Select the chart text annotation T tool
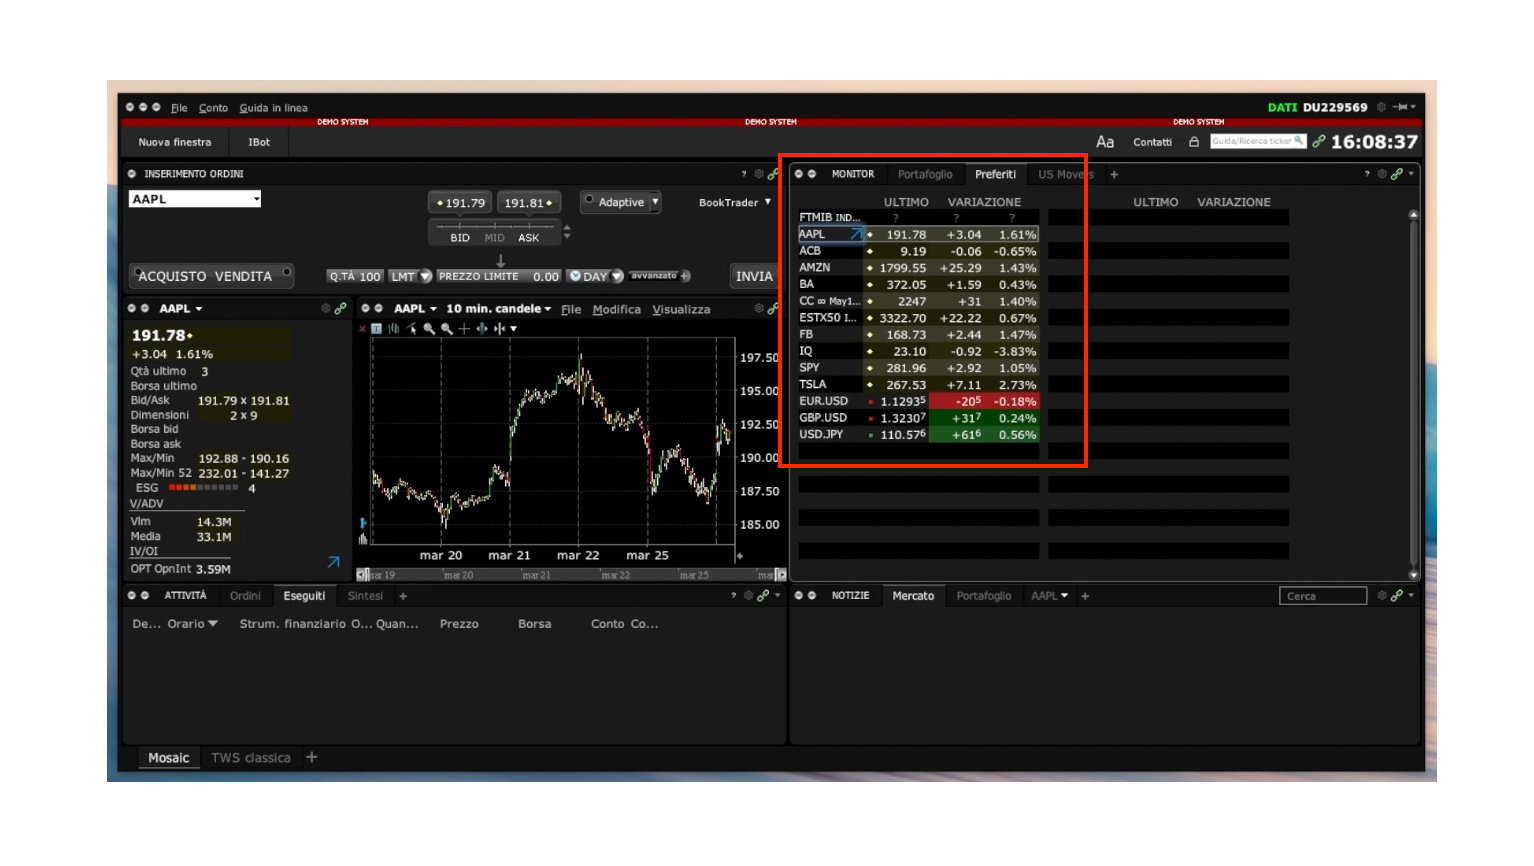 point(377,329)
